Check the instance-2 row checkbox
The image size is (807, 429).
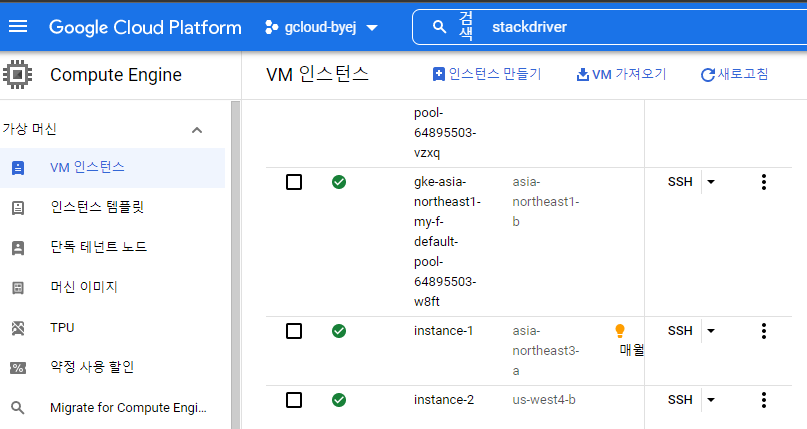point(294,400)
